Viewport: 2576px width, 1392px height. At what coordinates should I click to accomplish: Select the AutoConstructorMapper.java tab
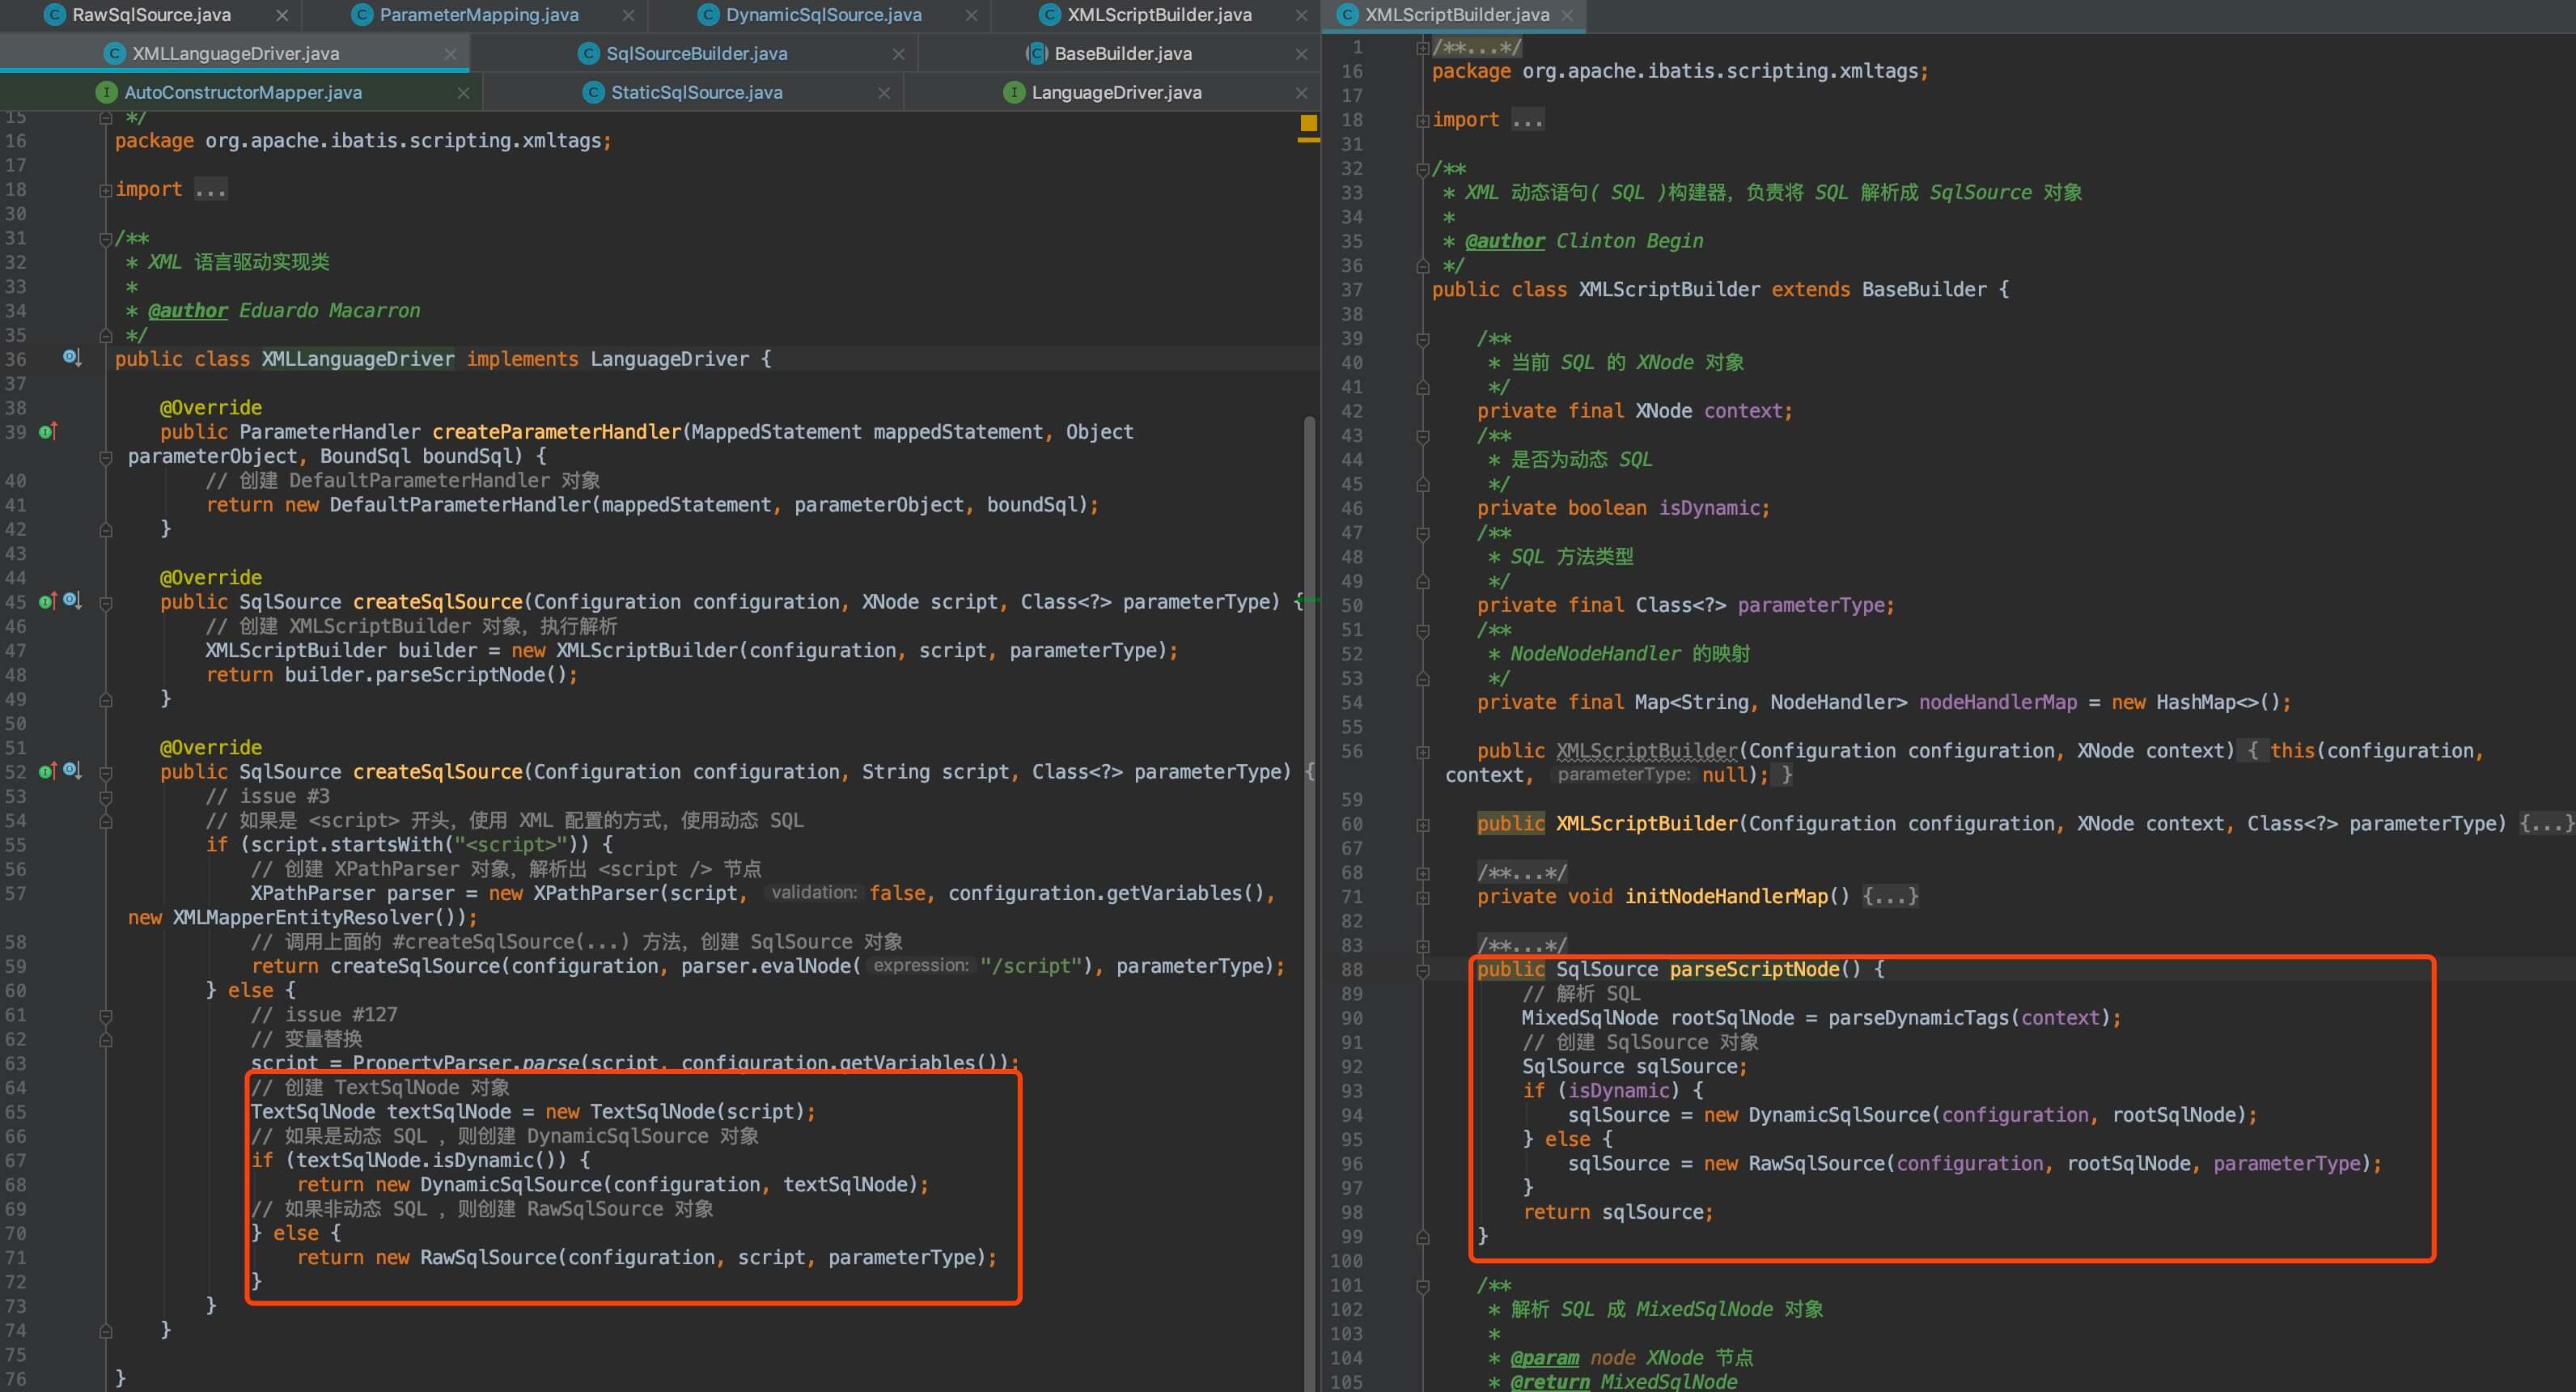click(243, 93)
